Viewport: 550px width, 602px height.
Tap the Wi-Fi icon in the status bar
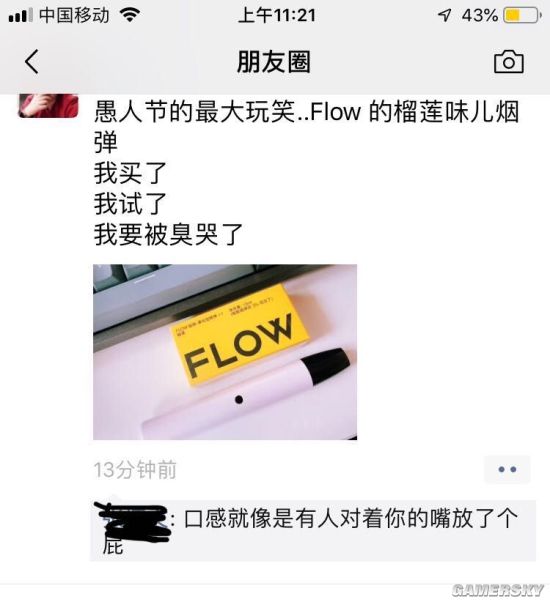(130, 15)
